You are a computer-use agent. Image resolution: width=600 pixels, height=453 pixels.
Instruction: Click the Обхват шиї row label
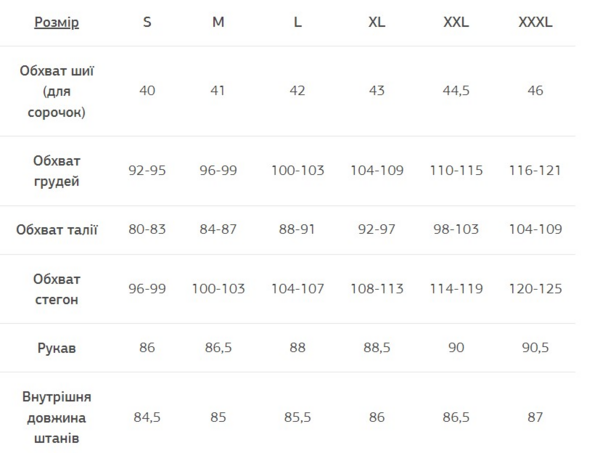[x=56, y=91]
